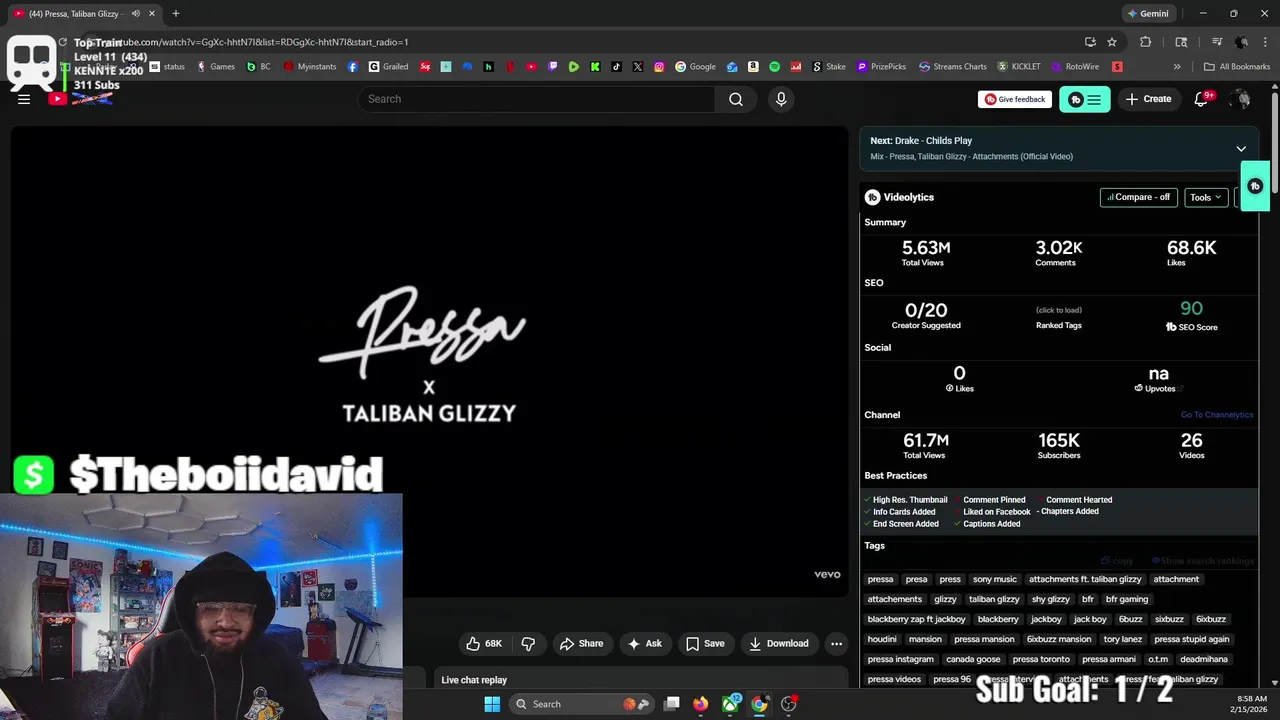Screen dimensions: 1280x720
Task: Toggle Compare - off button
Action: [x=1138, y=197]
